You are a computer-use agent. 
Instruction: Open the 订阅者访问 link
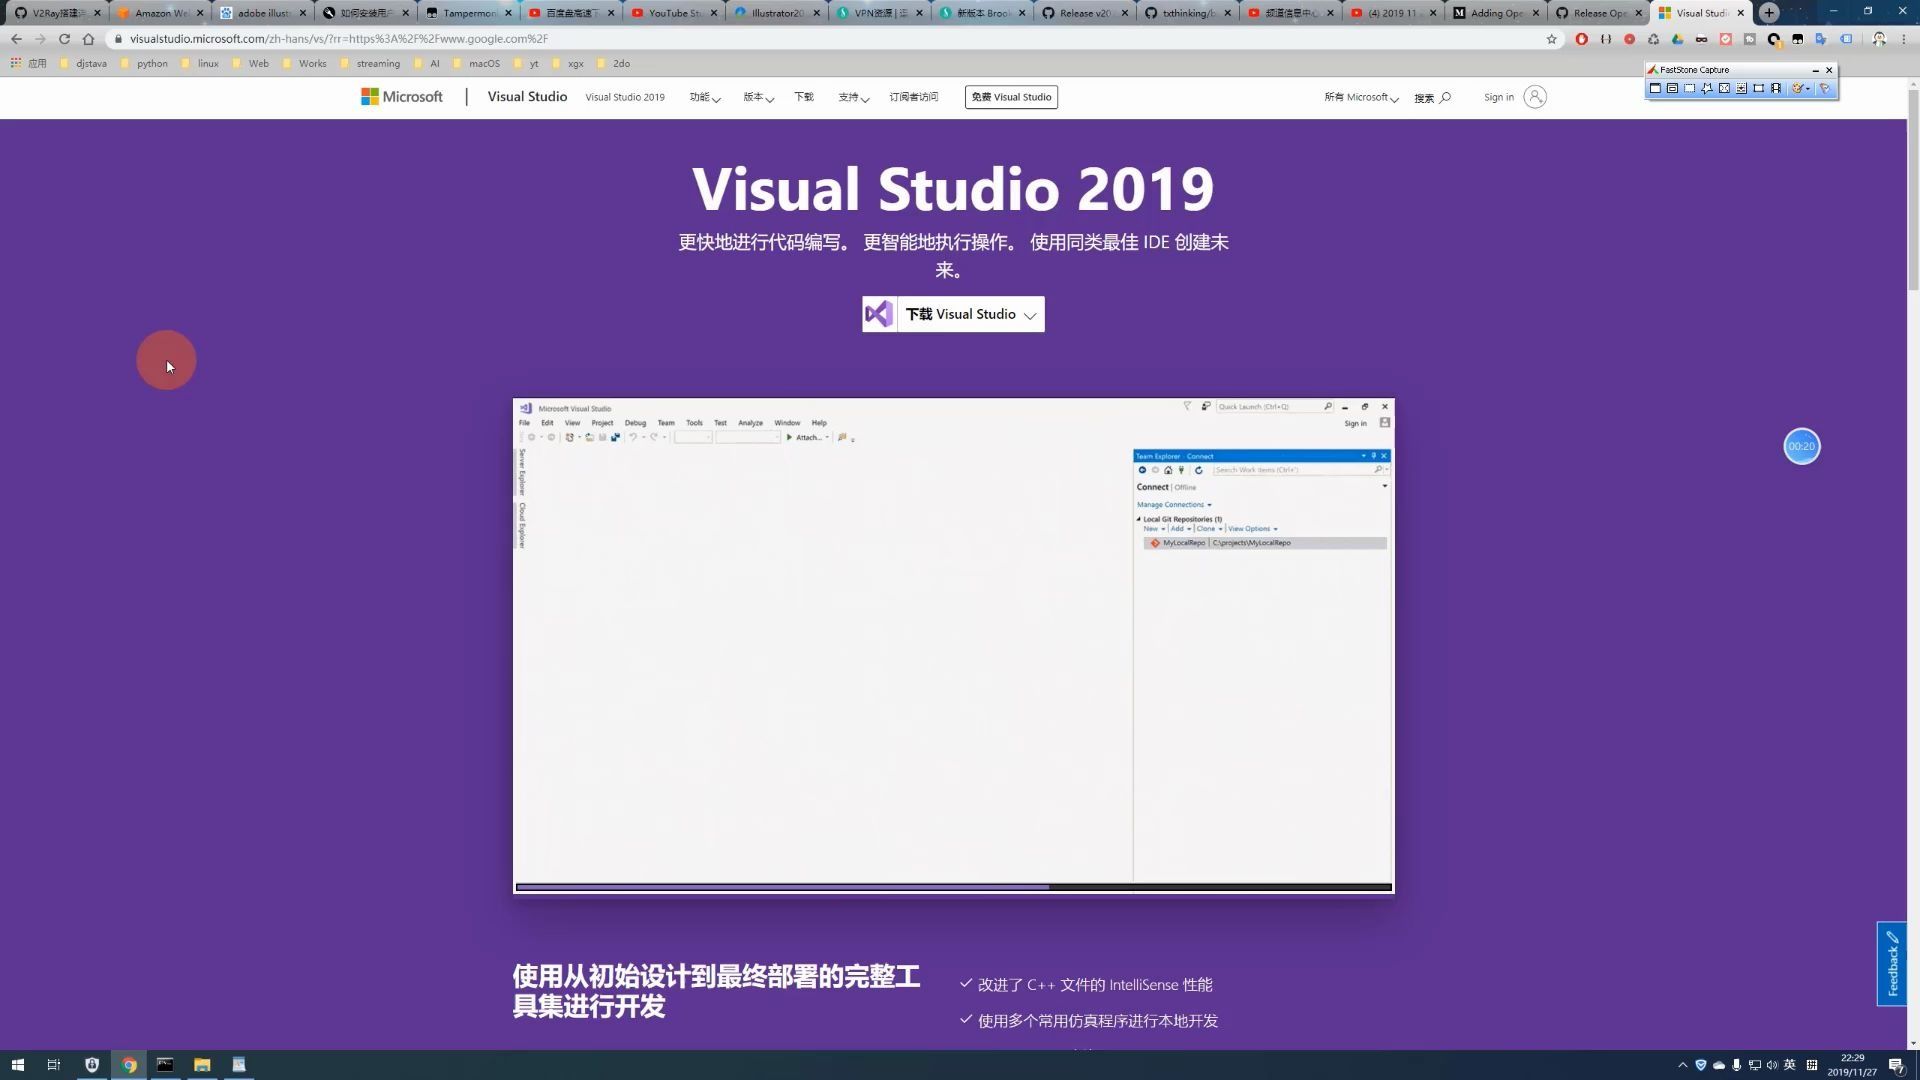[x=914, y=97]
